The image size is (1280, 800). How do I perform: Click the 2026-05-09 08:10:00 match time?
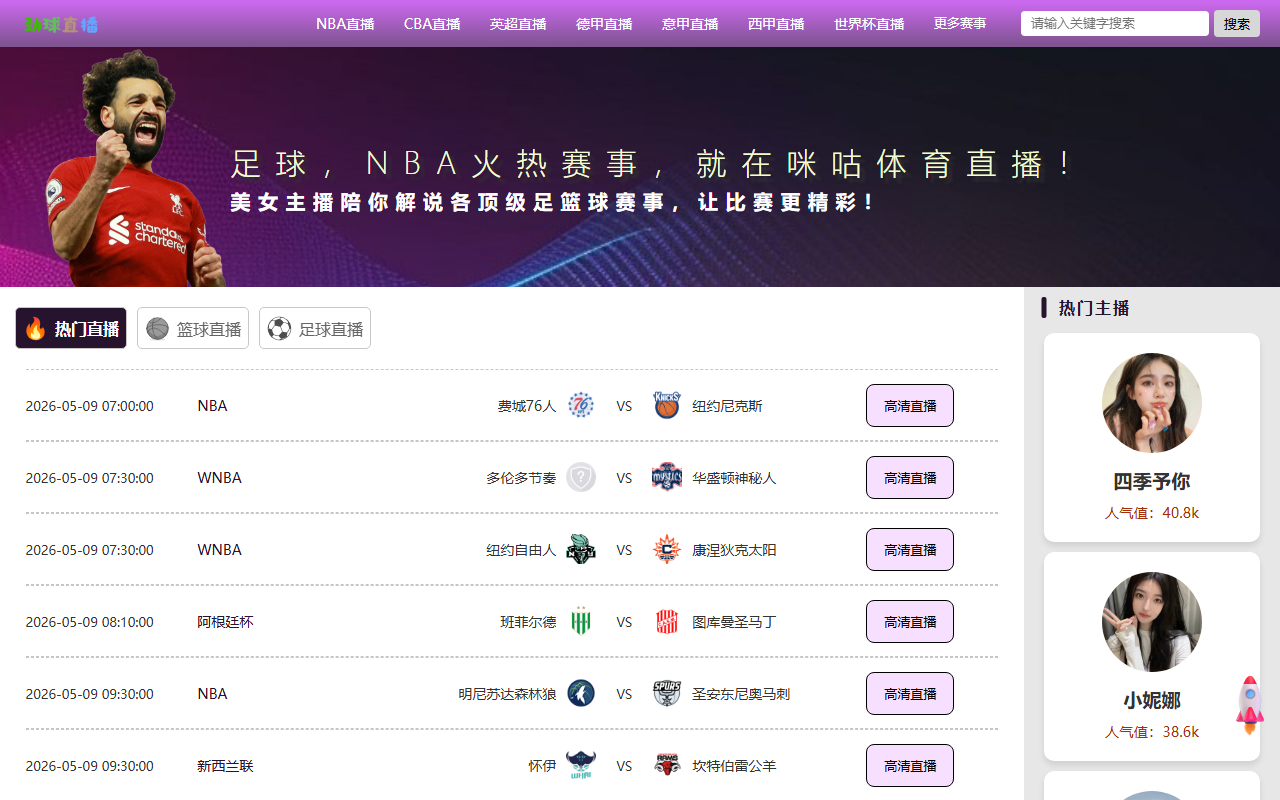(x=89, y=622)
